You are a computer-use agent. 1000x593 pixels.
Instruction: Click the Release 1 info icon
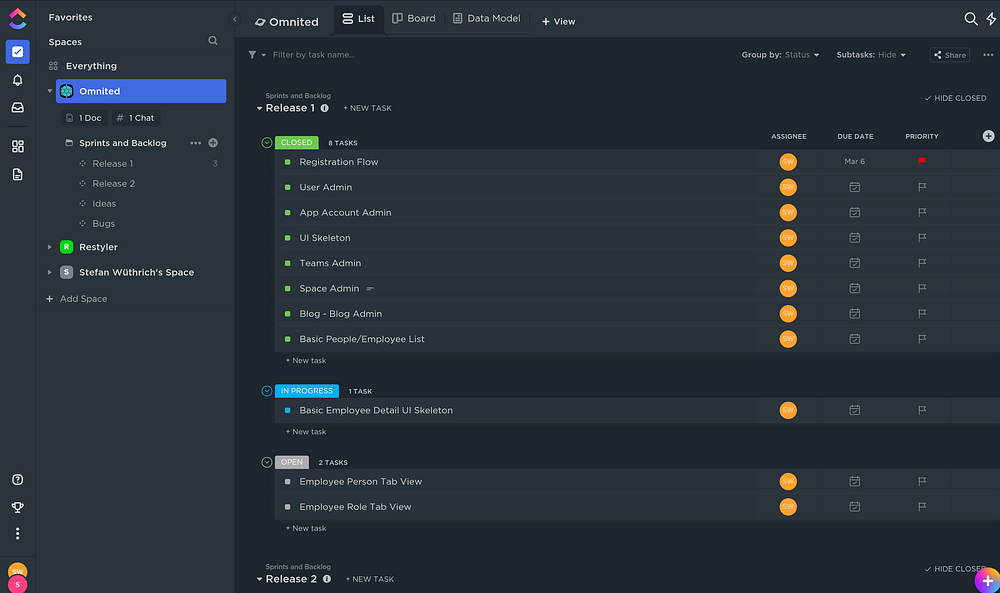pyautogui.click(x=325, y=108)
